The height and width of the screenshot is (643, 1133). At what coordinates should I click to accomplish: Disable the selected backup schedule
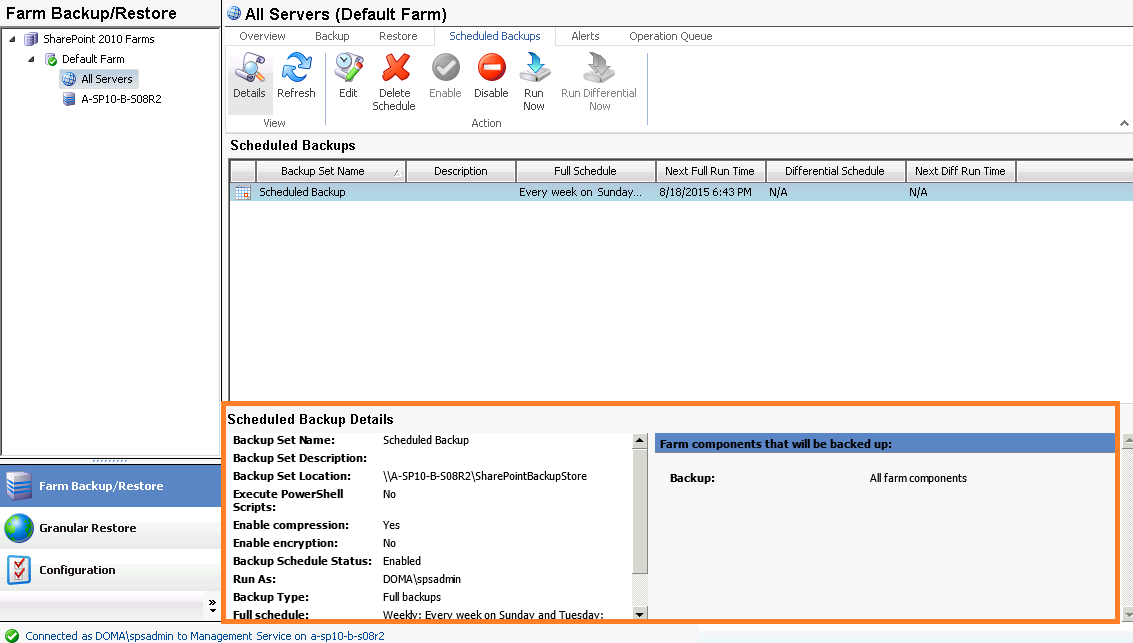coord(490,80)
